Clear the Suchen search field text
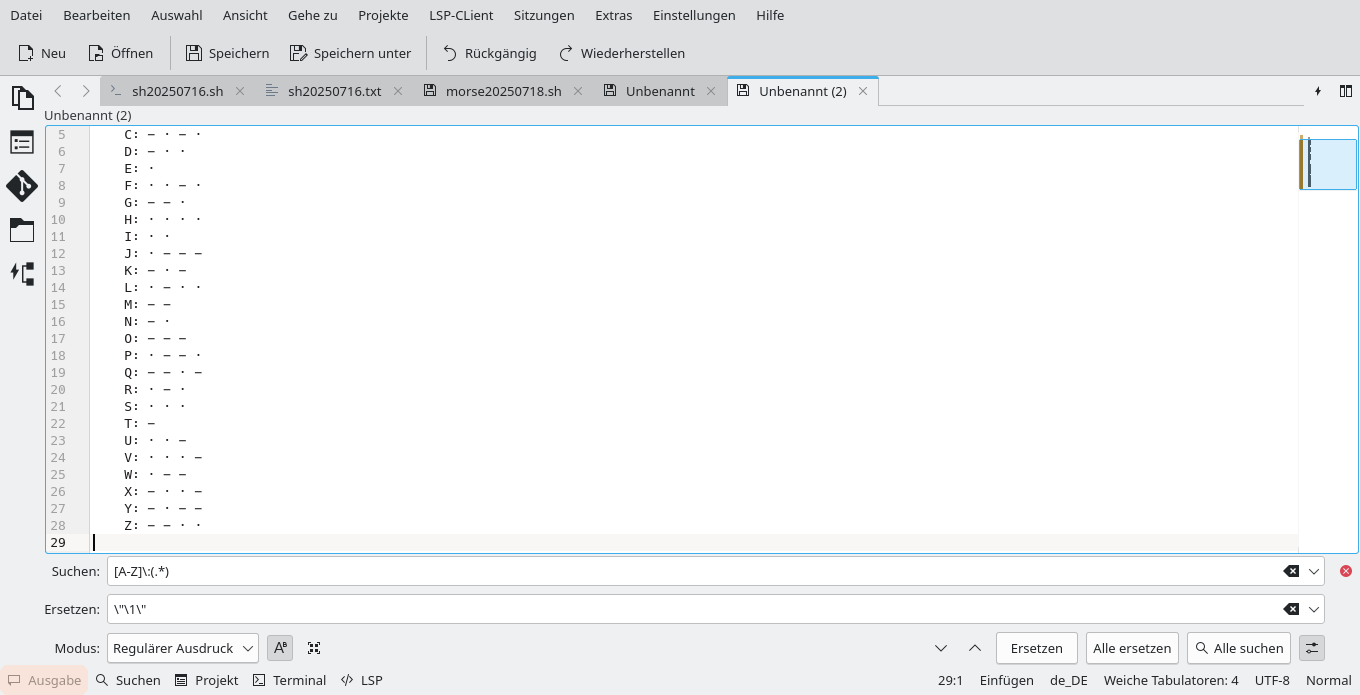1360x695 pixels. [1290, 571]
